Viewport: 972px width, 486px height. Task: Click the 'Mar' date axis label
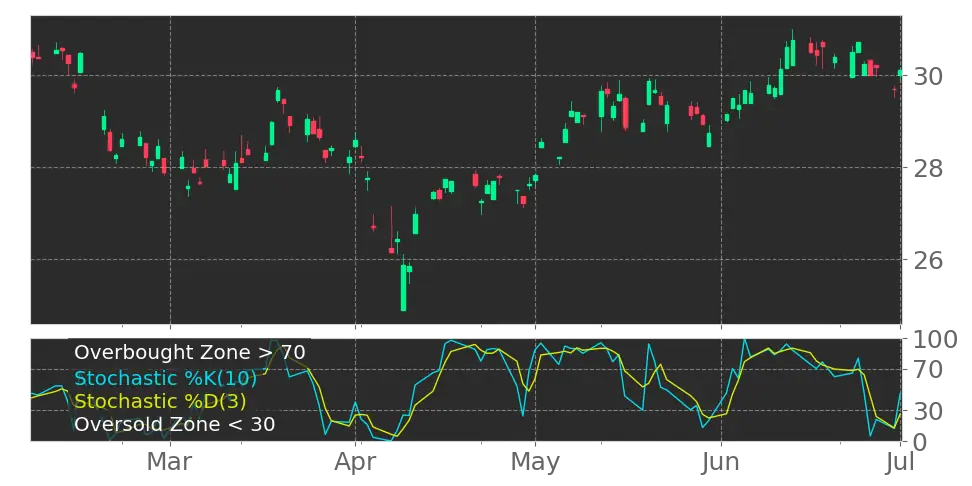tap(170, 462)
